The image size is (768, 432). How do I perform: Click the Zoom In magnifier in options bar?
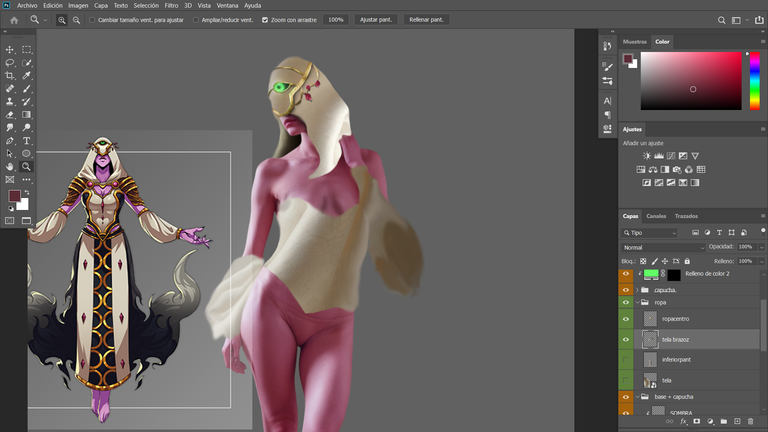[x=62, y=20]
